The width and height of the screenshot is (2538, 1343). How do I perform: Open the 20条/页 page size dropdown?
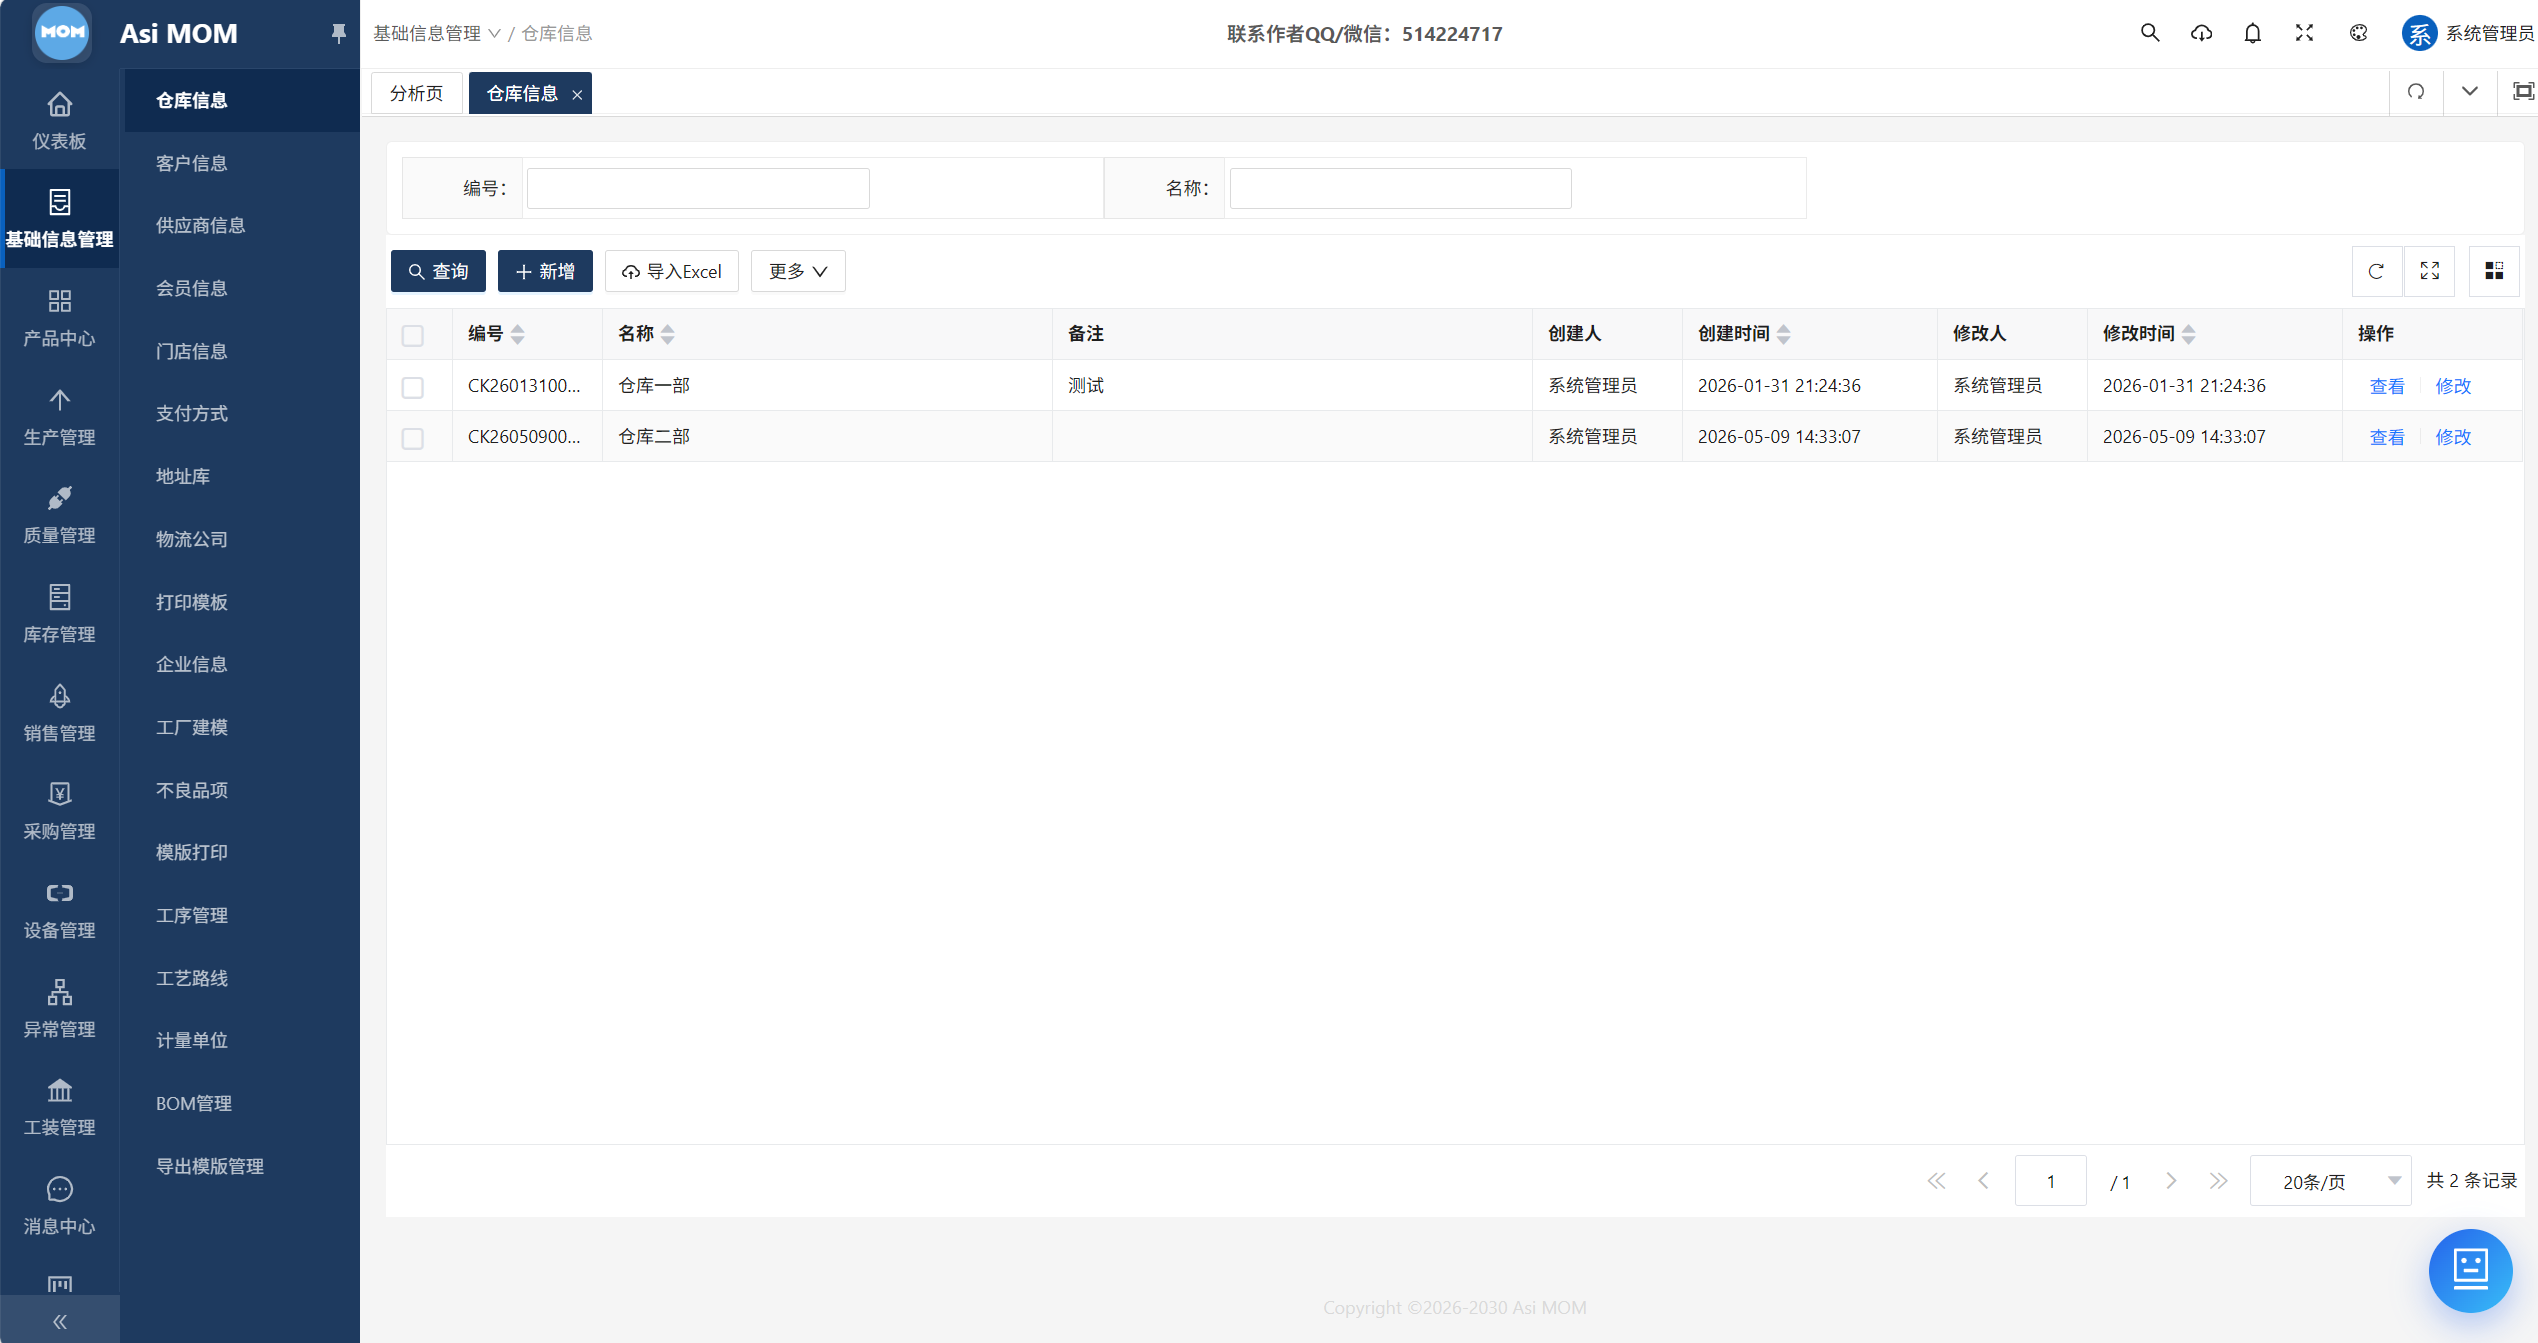[x=2330, y=1181]
